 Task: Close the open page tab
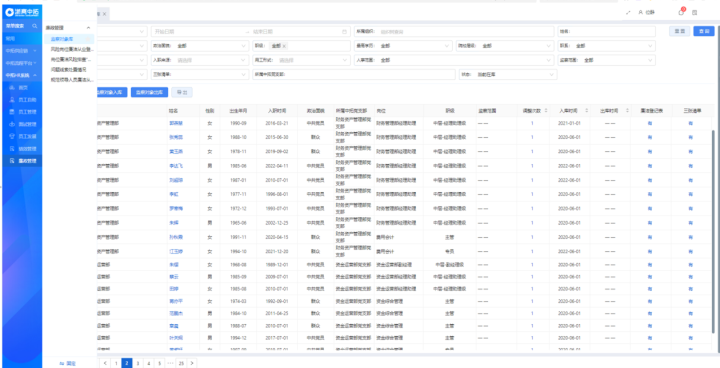tap(105, 14)
